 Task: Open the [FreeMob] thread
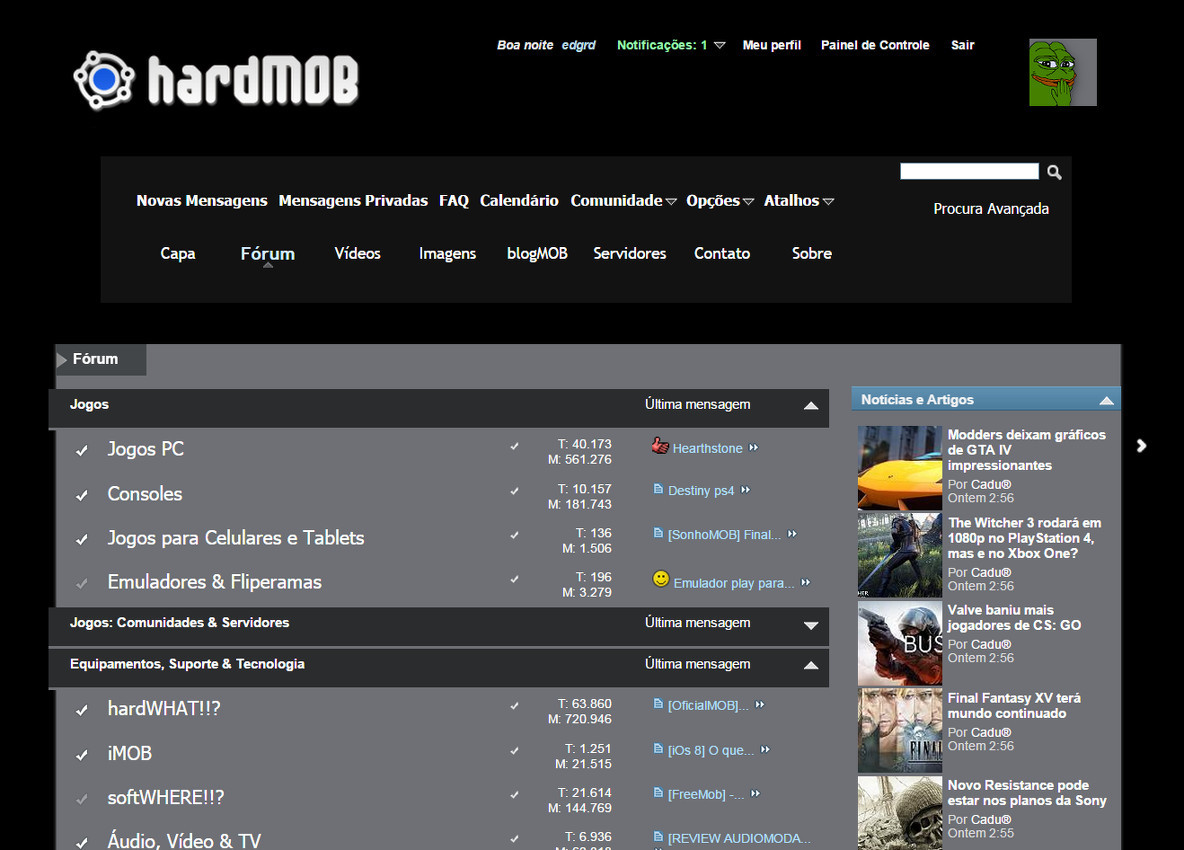point(706,794)
